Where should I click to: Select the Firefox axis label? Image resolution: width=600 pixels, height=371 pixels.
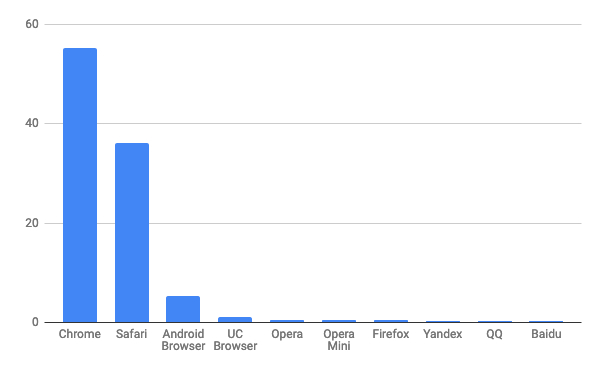391,334
